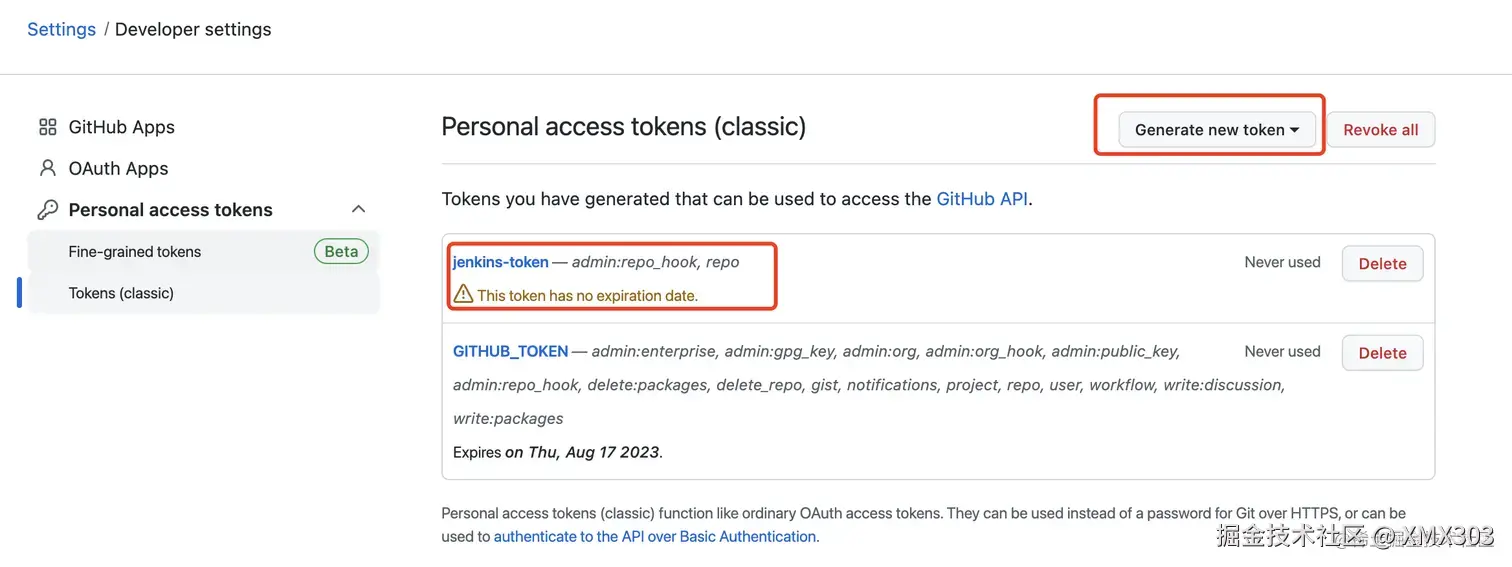Open Fine-grained tokens in the sidebar
This screenshot has width=1512, height=567.
pos(135,252)
